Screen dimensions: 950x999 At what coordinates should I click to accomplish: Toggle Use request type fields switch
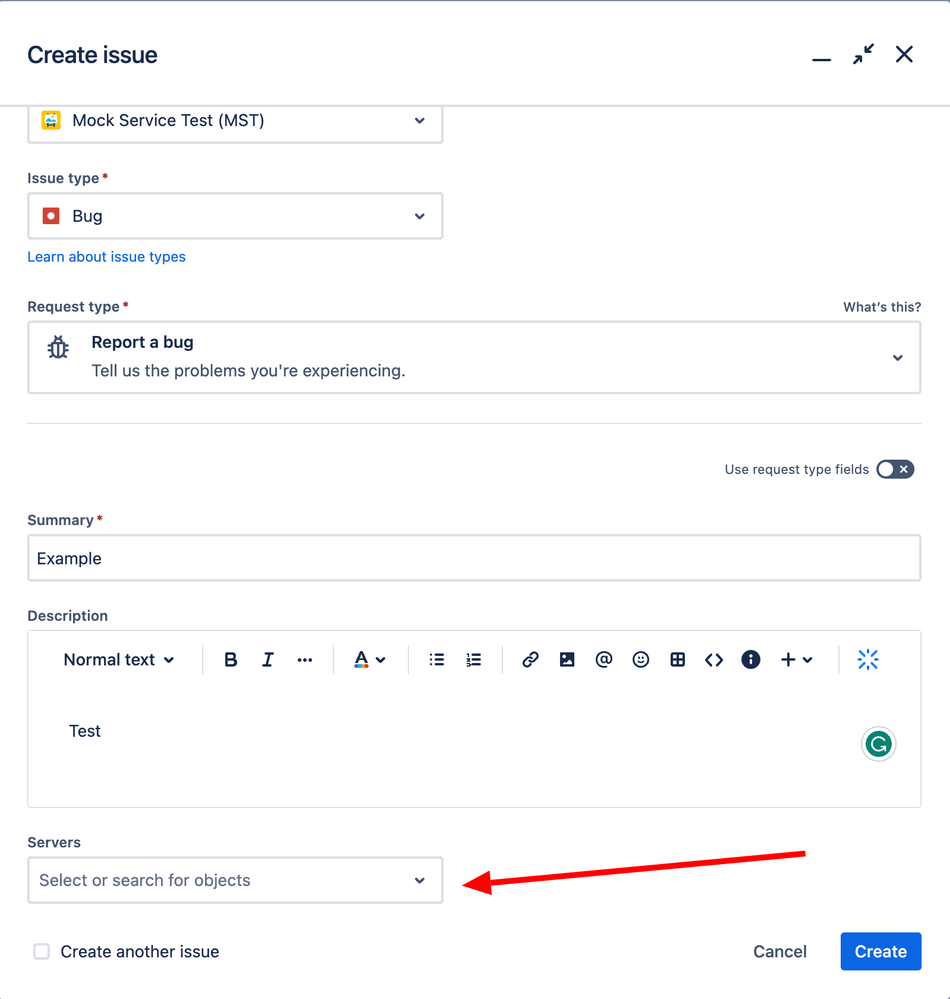[895, 470]
